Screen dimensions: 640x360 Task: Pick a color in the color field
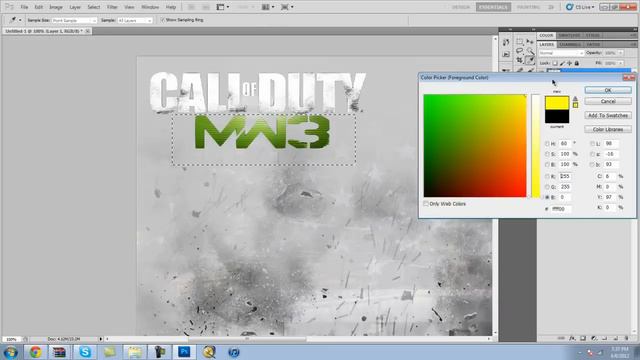click(x=475, y=146)
